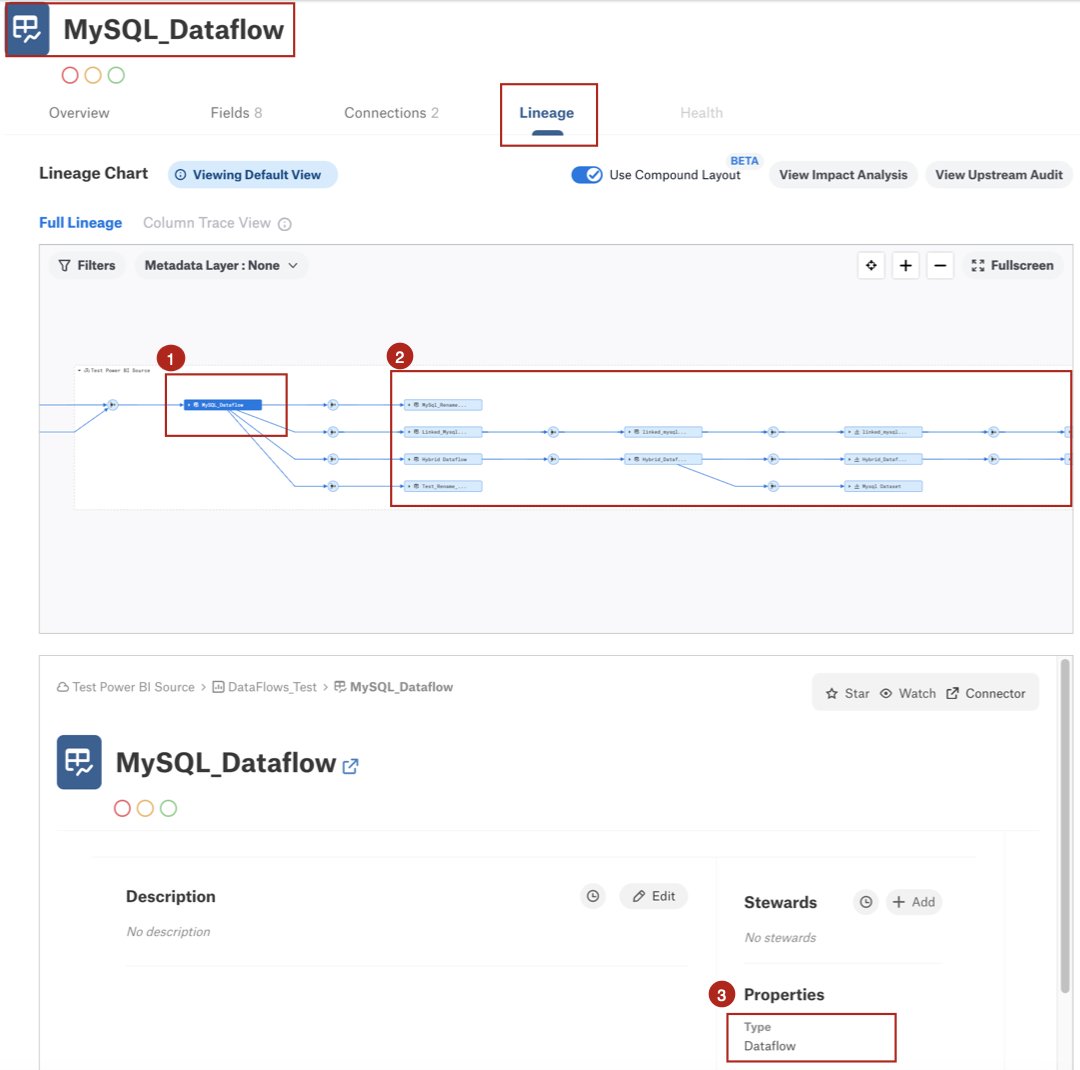The image size is (1080, 1070).
Task: Click the 'Dataflow' type value under Properties
Action: 770,1046
